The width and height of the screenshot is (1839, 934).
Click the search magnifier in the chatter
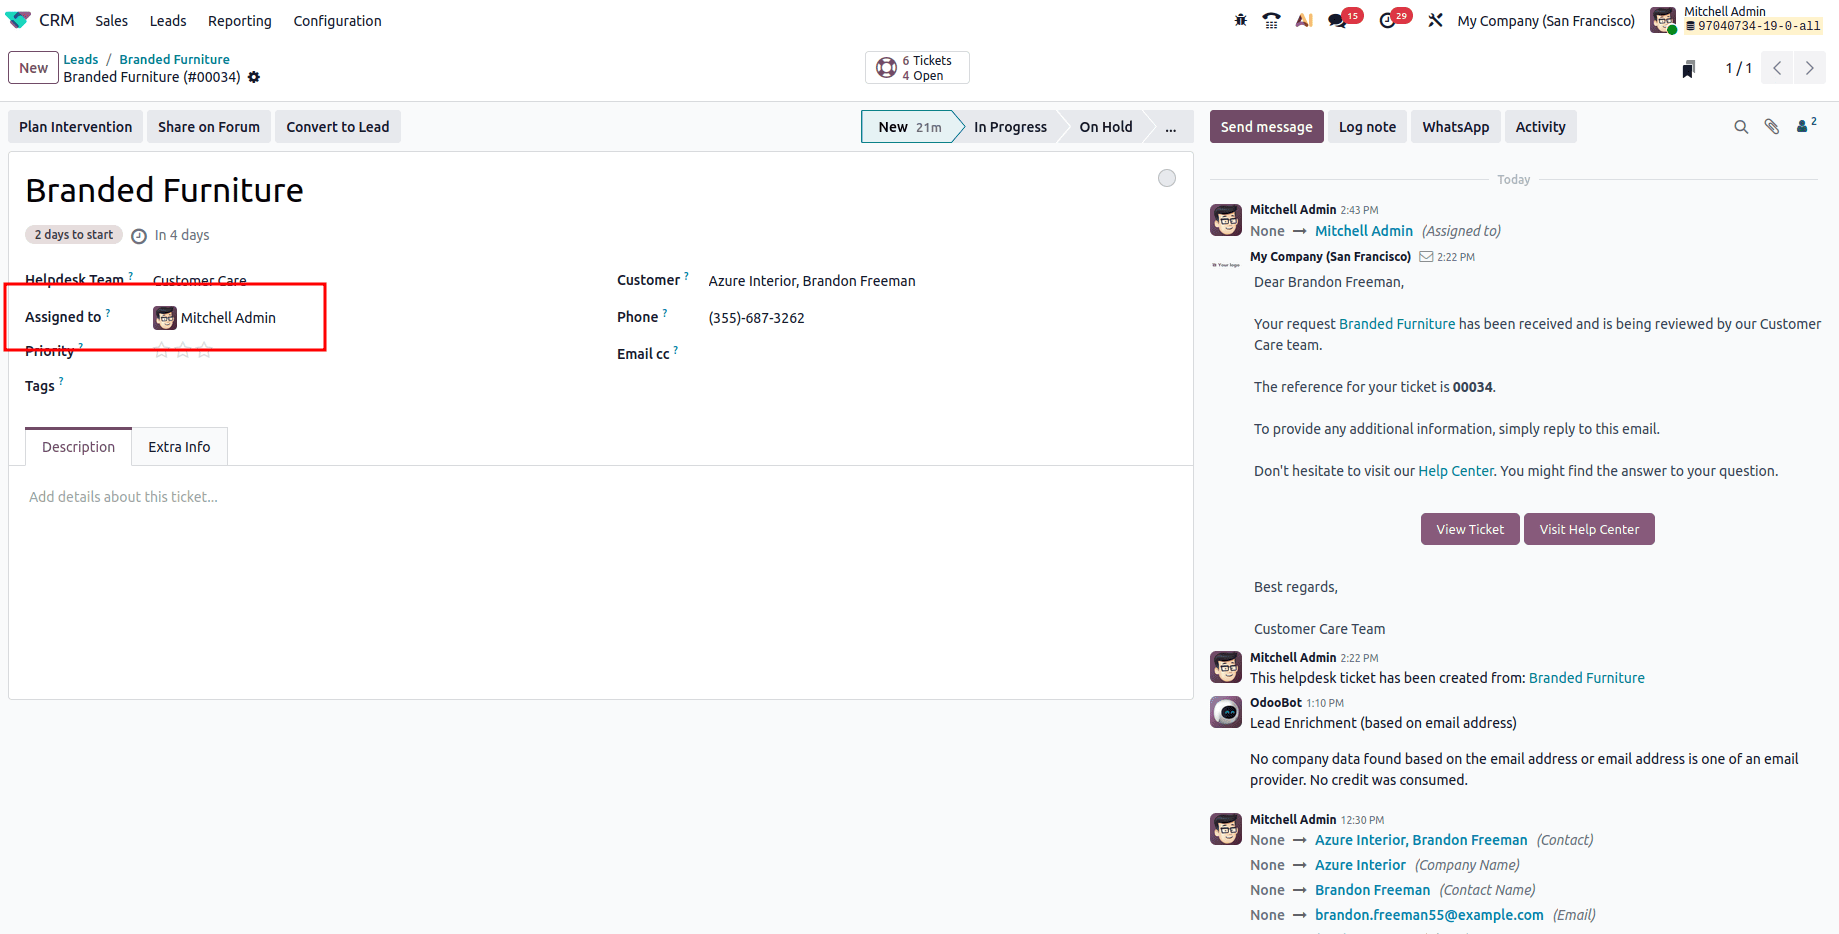point(1741,126)
